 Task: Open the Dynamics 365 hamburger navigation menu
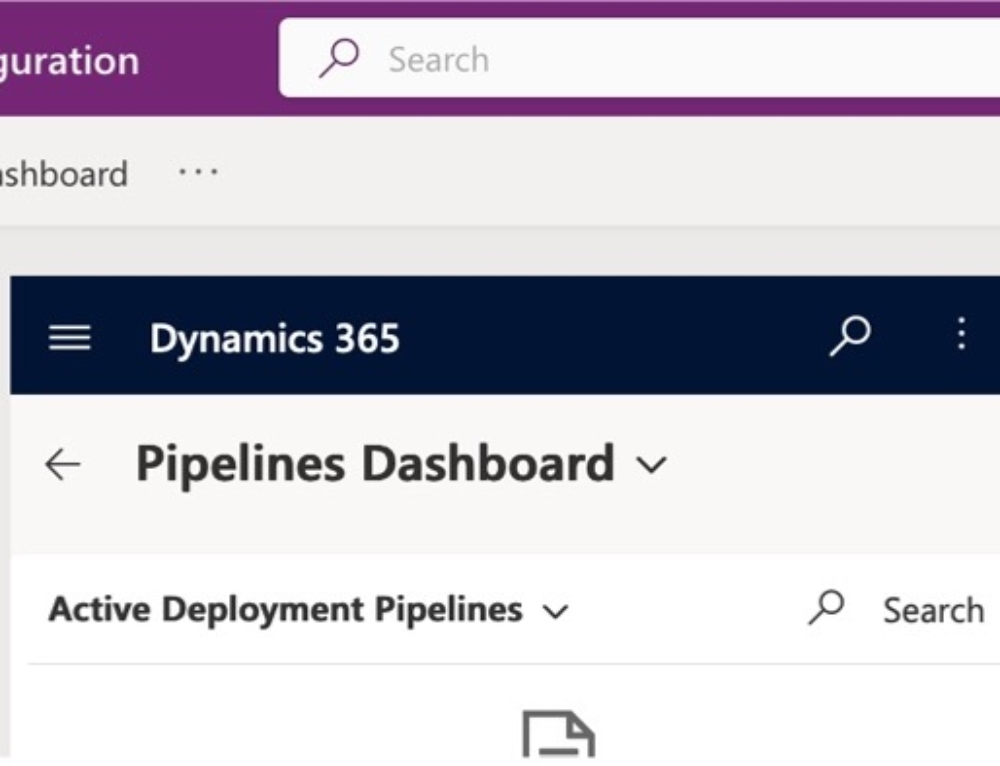[x=68, y=337]
